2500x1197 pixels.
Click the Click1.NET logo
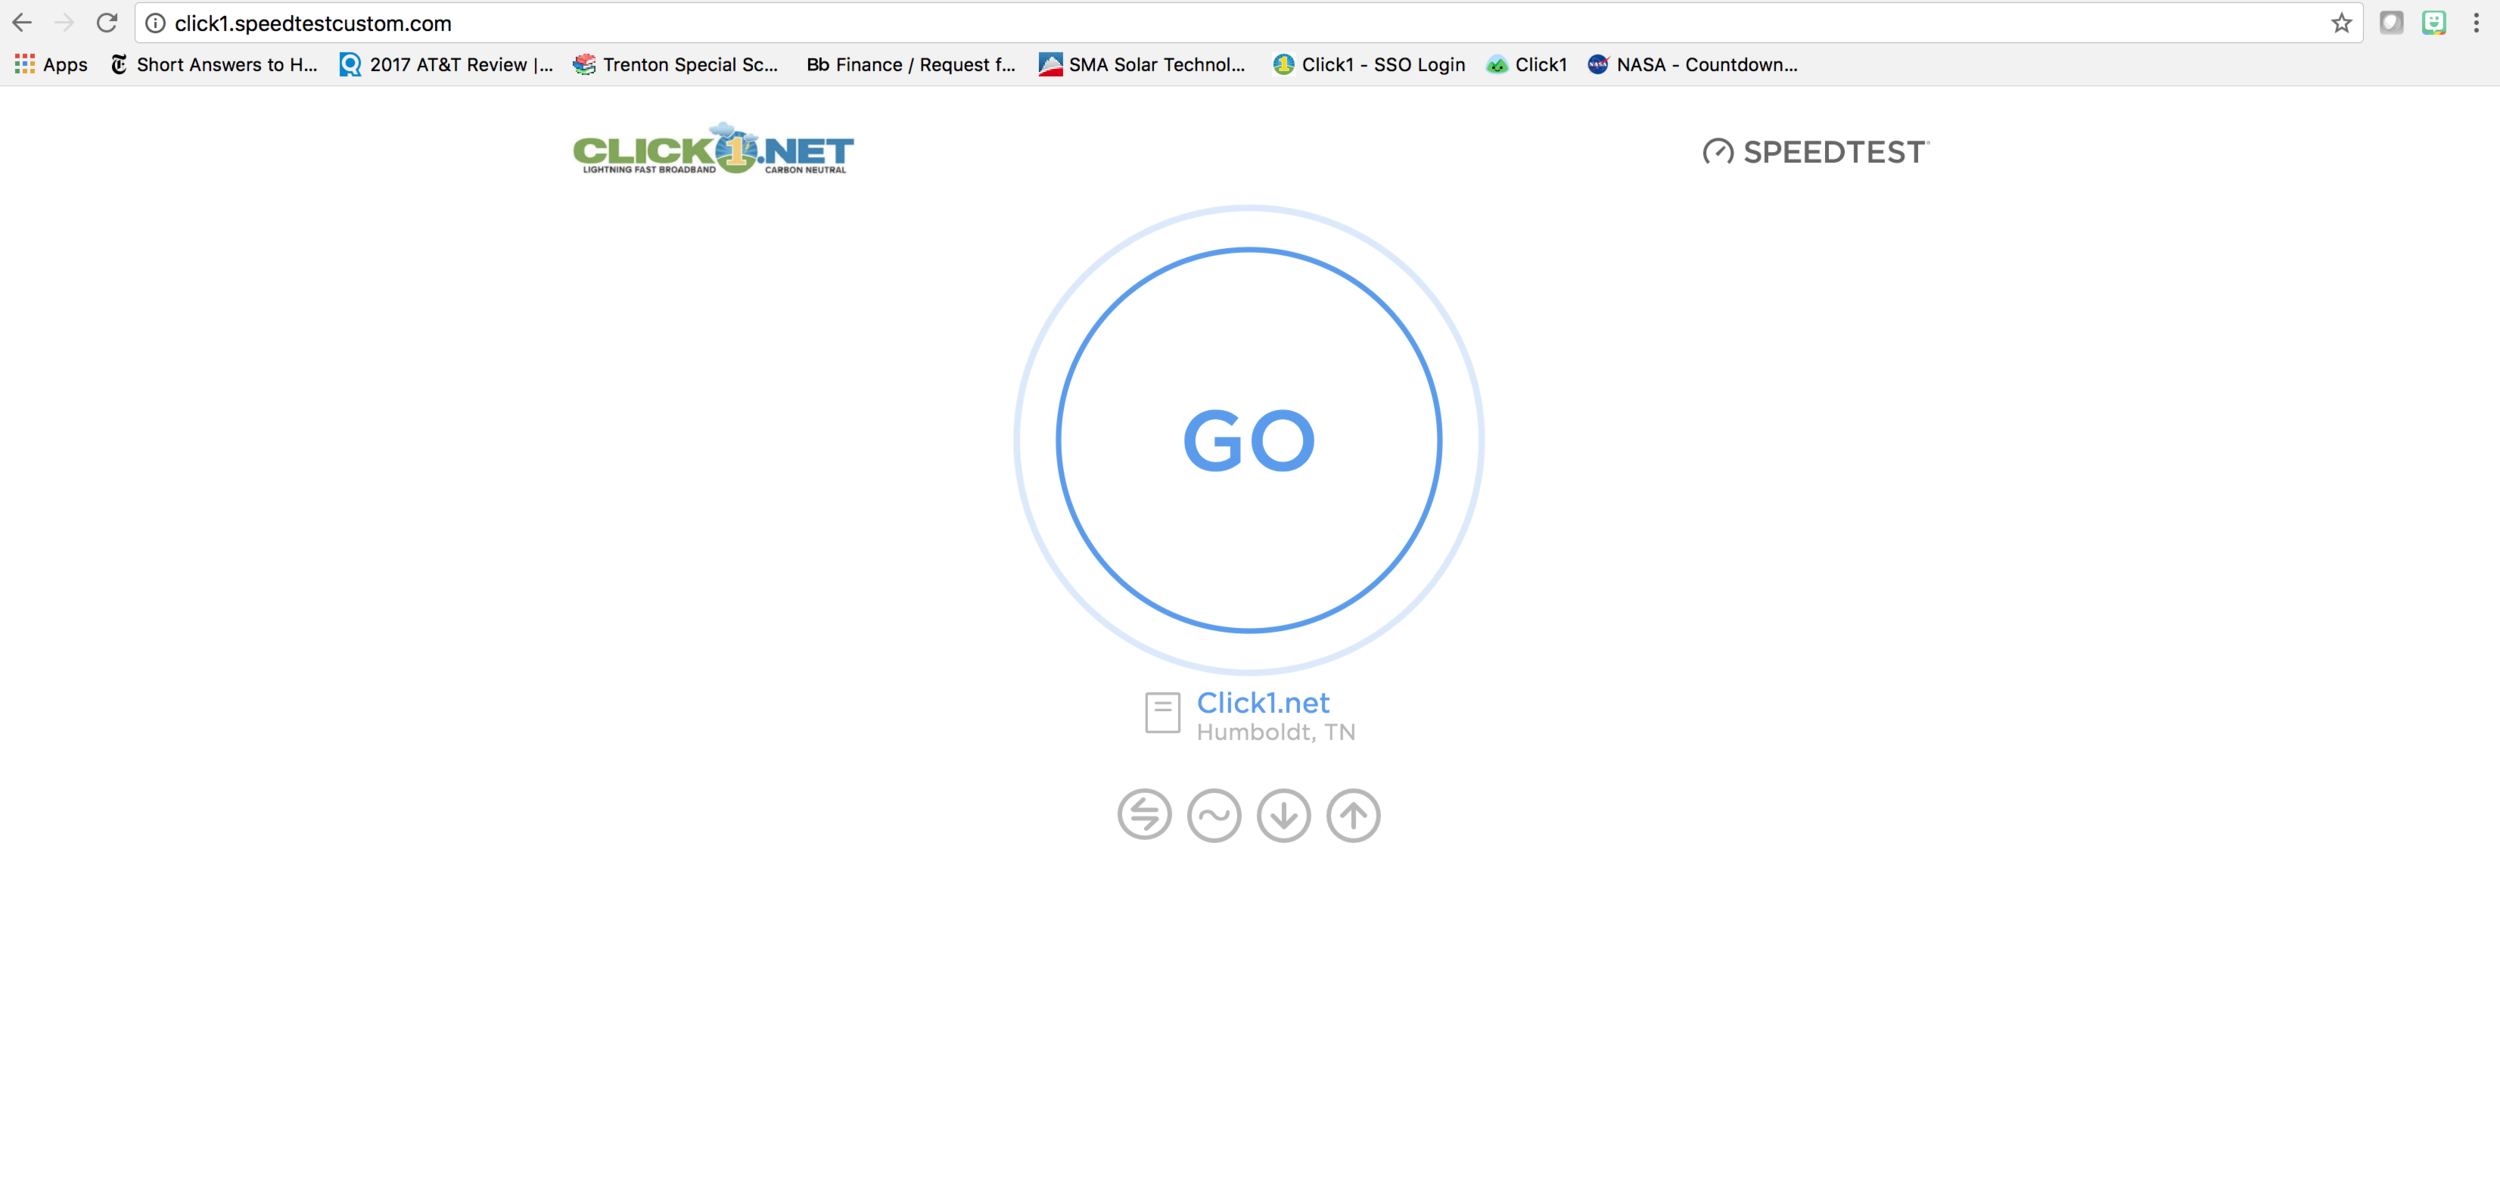pyautogui.click(x=713, y=150)
